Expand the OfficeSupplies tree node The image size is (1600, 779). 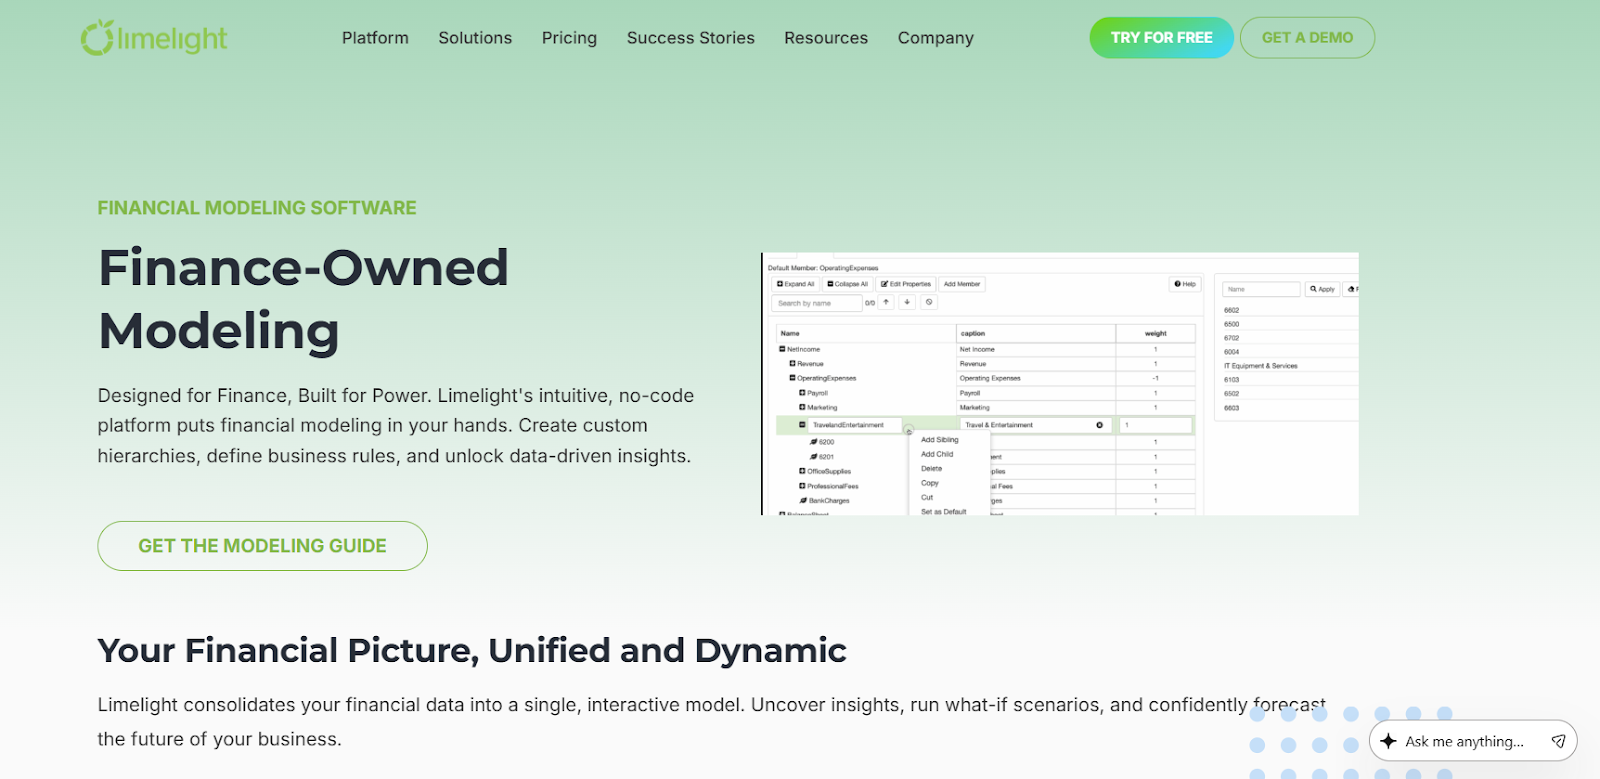point(802,471)
